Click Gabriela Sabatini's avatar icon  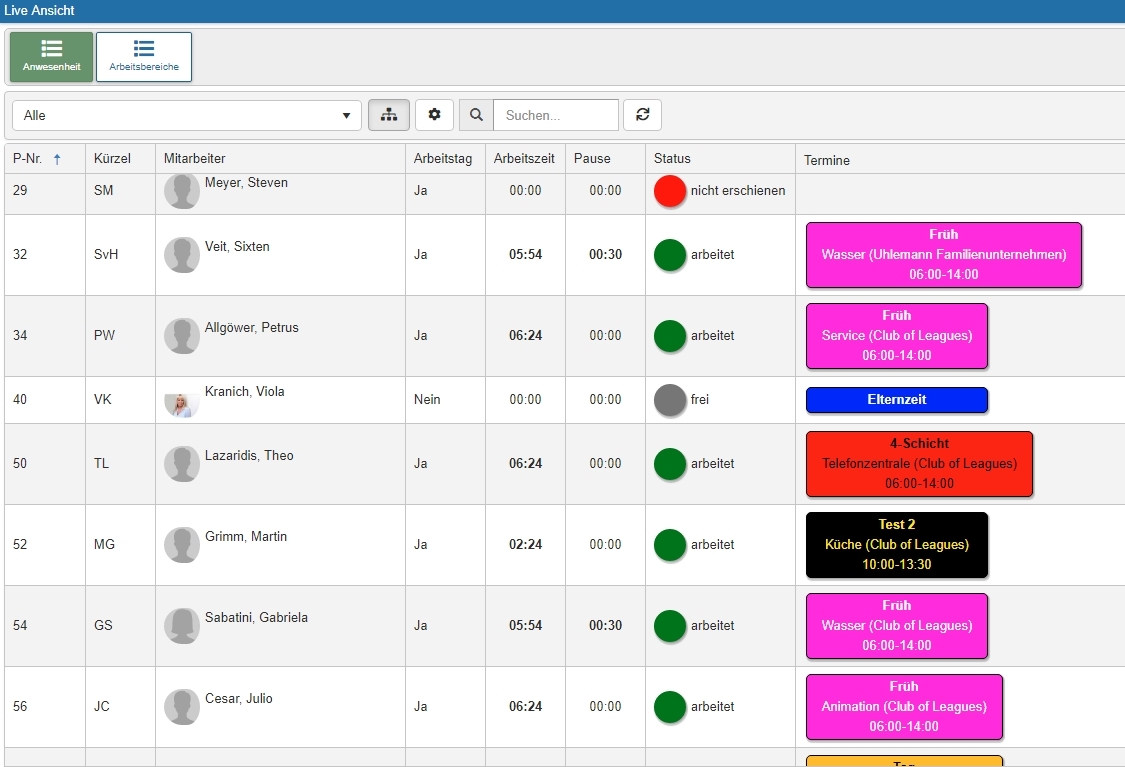click(182, 626)
